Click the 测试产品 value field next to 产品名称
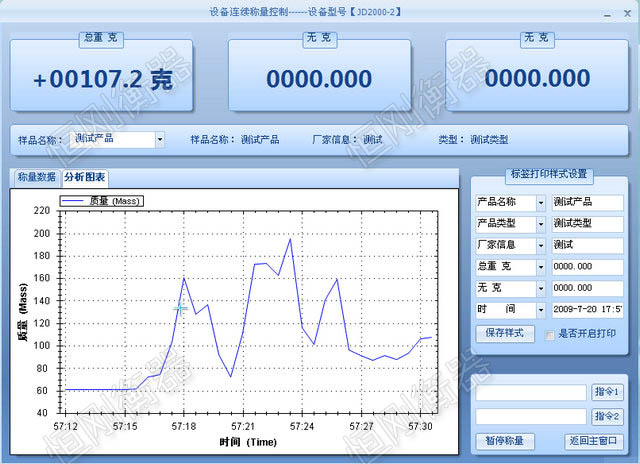This screenshot has width=640, height=464. coord(587,202)
